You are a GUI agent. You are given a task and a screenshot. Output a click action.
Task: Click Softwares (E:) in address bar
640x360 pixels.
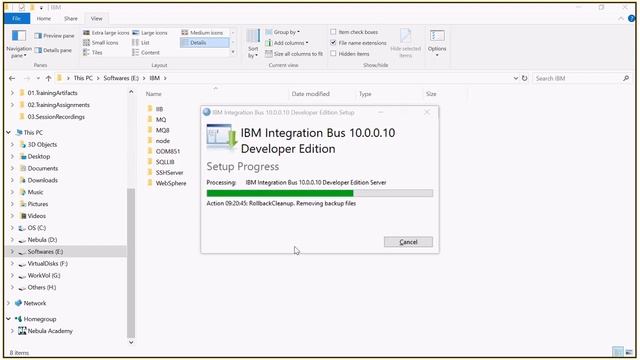tap(121, 78)
